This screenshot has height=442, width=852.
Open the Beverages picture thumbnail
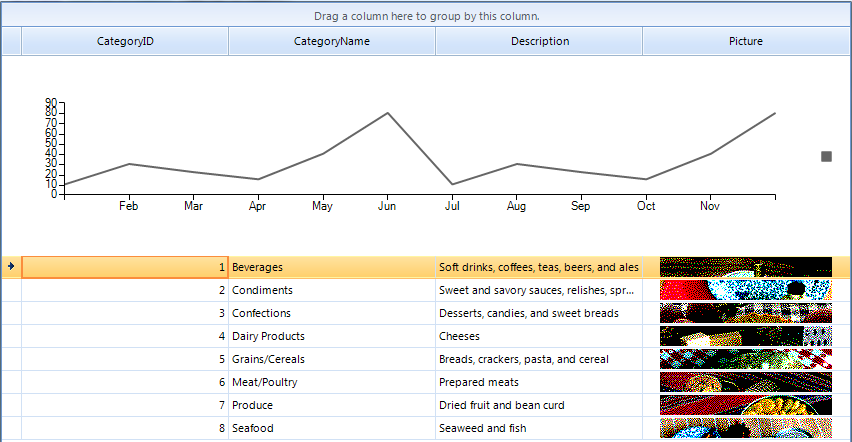(745, 267)
